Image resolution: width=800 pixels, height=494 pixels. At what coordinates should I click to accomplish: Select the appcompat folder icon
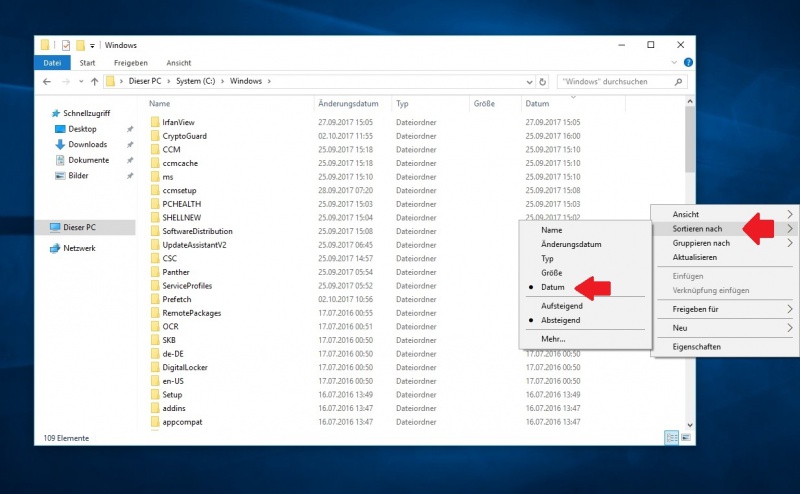click(155, 422)
